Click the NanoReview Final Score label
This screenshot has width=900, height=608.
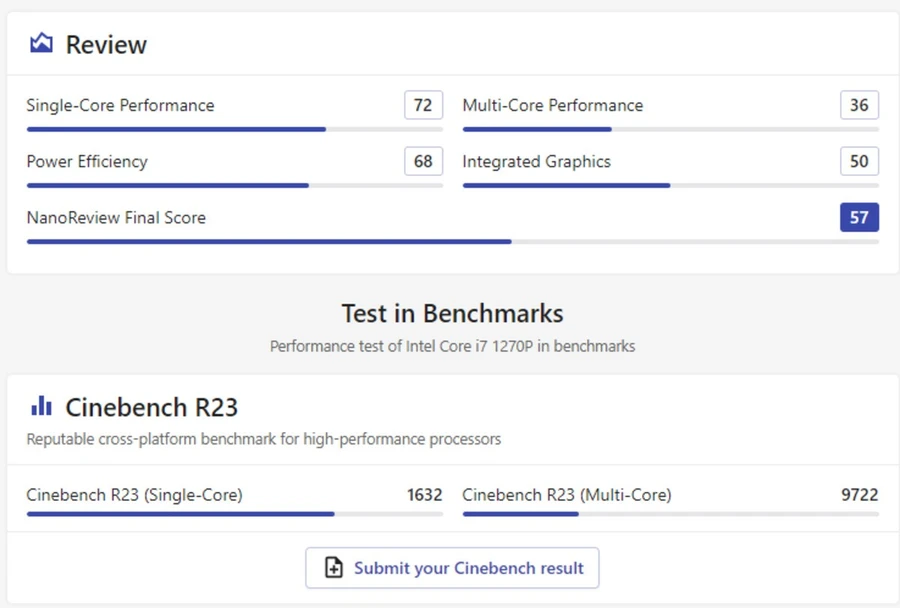coord(116,218)
